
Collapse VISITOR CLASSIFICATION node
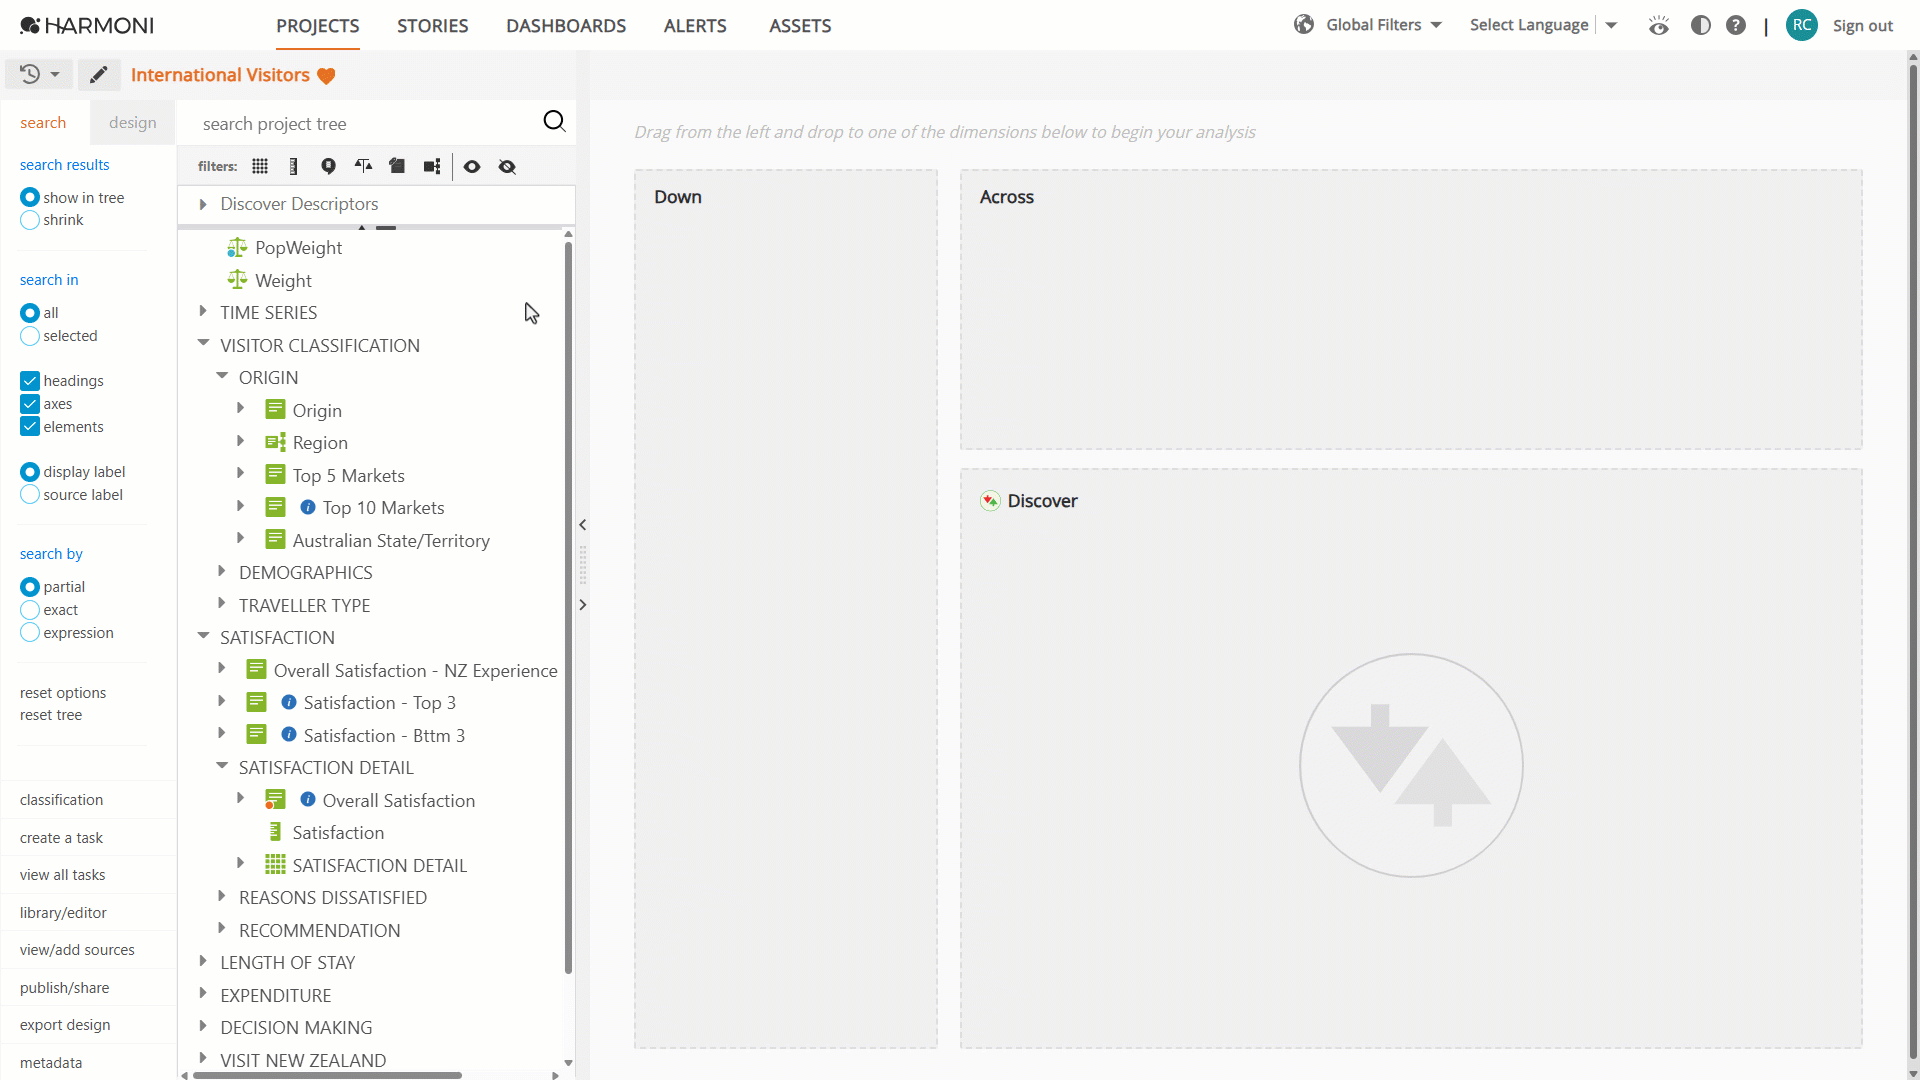click(x=203, y=343)
